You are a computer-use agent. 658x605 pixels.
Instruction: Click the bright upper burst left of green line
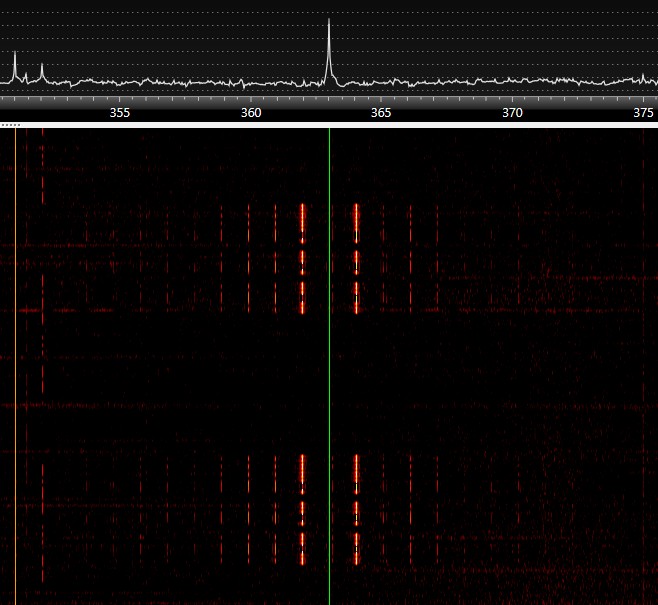[x=302, y=260]
